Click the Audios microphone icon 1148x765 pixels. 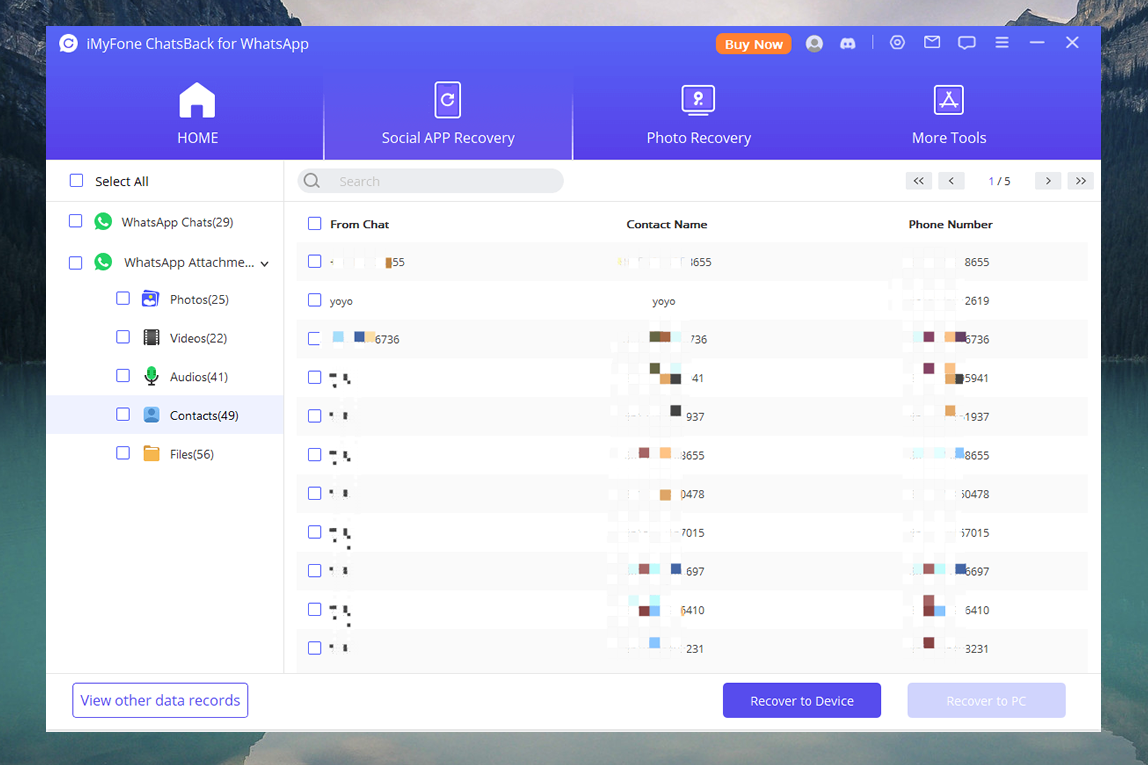click(152, 376)
